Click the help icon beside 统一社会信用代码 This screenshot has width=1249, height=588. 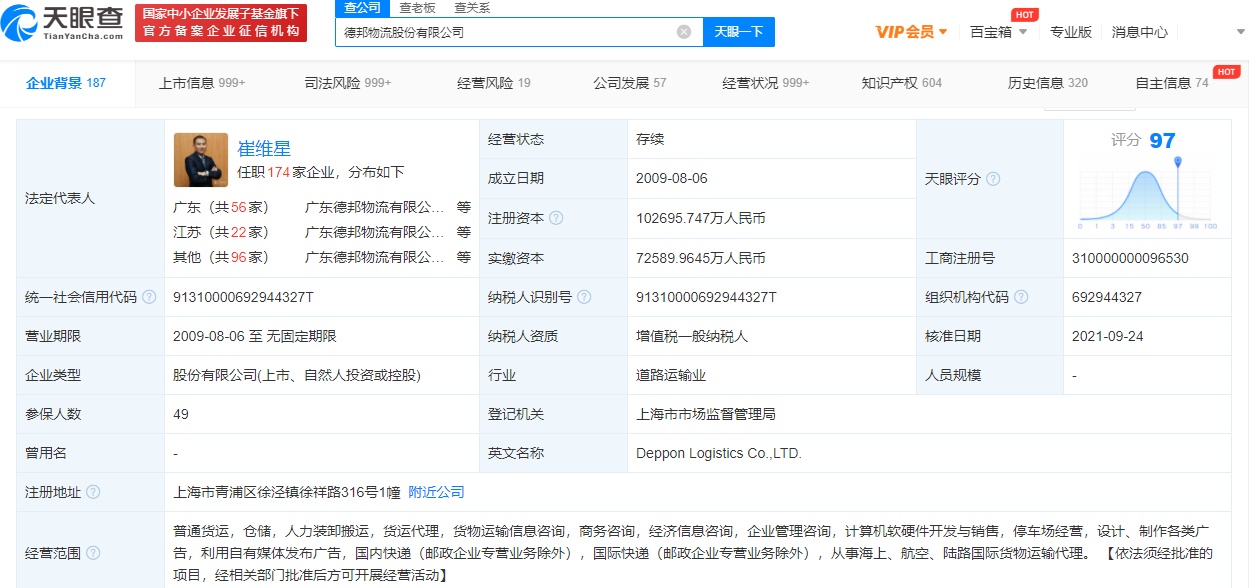pos(149,297)
